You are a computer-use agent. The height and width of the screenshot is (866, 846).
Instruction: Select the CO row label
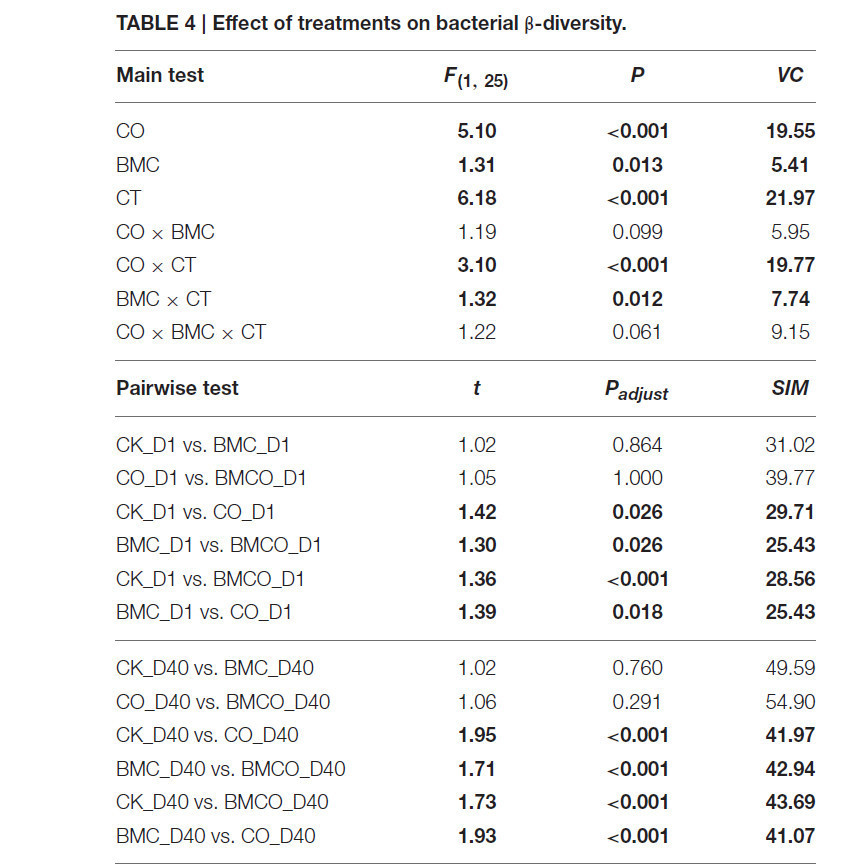click(130, 131)
